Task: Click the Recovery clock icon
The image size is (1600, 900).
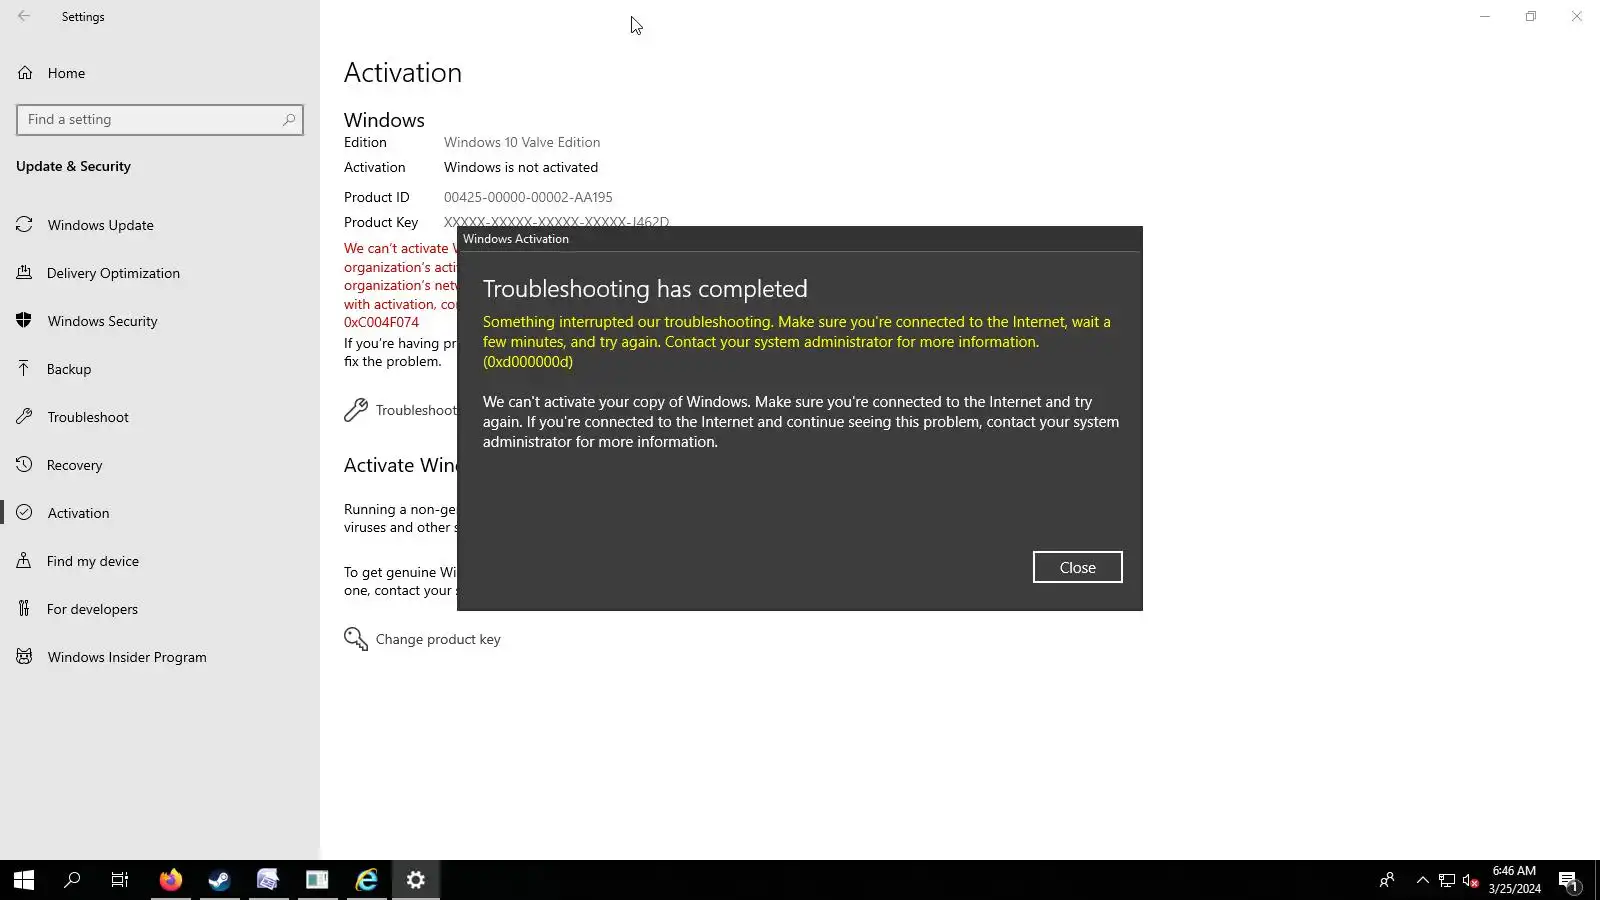Action: 24,464
